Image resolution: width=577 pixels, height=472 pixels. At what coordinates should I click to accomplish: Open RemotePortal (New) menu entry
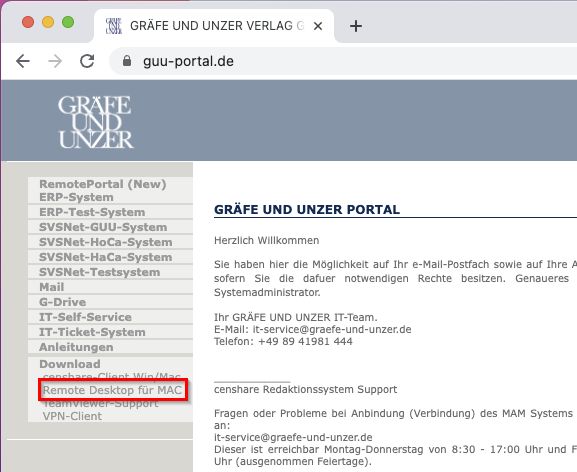[103, 184]
